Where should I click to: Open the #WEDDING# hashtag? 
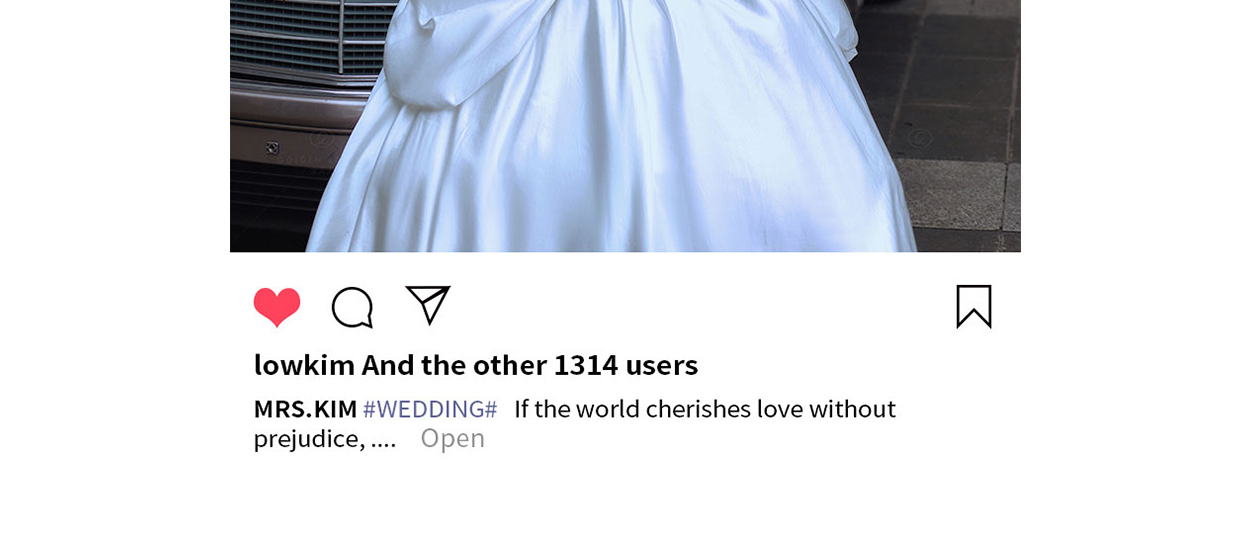430,409
